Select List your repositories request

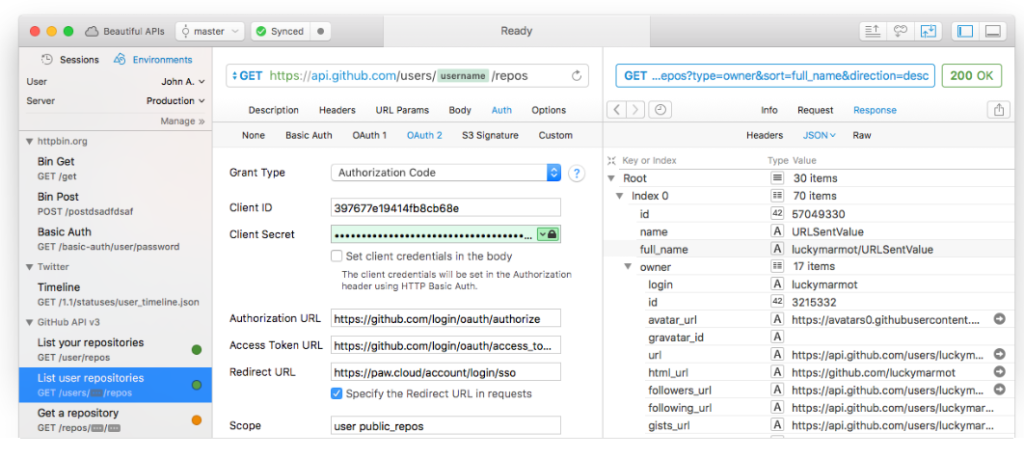[115, 349]
